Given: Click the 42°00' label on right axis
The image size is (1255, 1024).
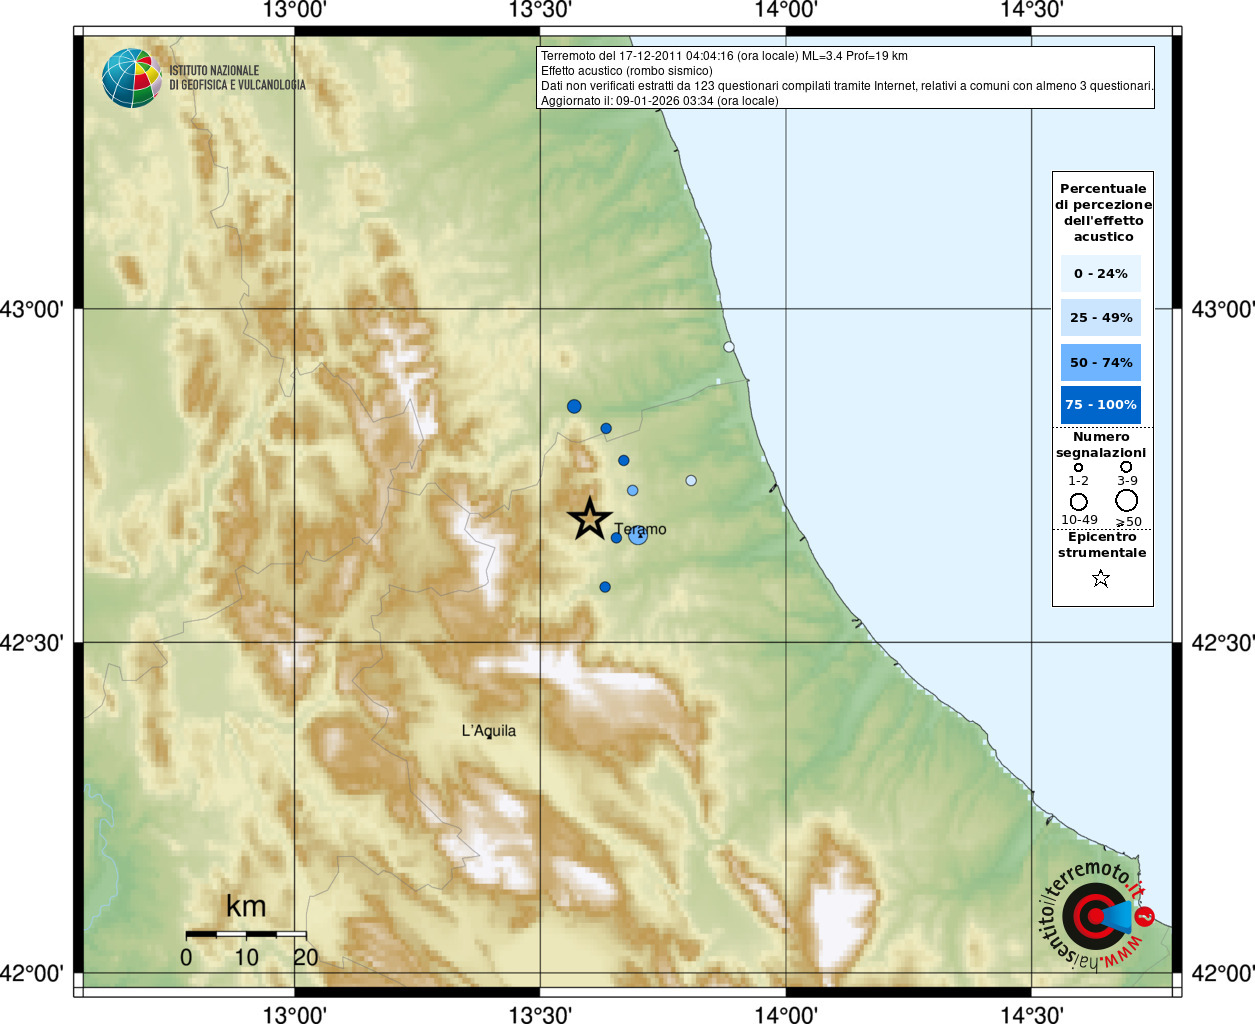Looking at the screenshot, I should [1223, 973].
